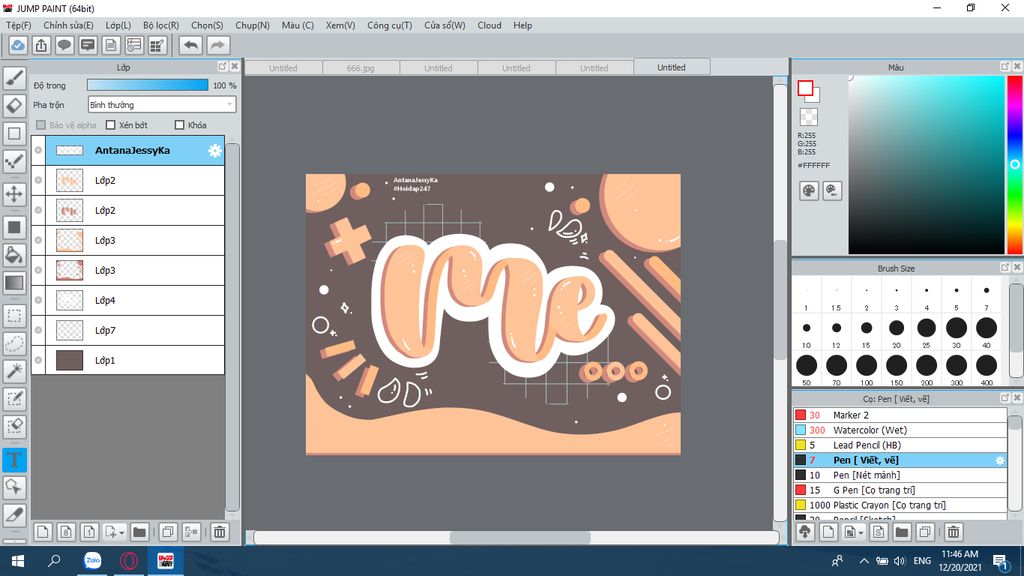
Task: Delete brush with trash icon in Cọ panel
Action: 953,532
